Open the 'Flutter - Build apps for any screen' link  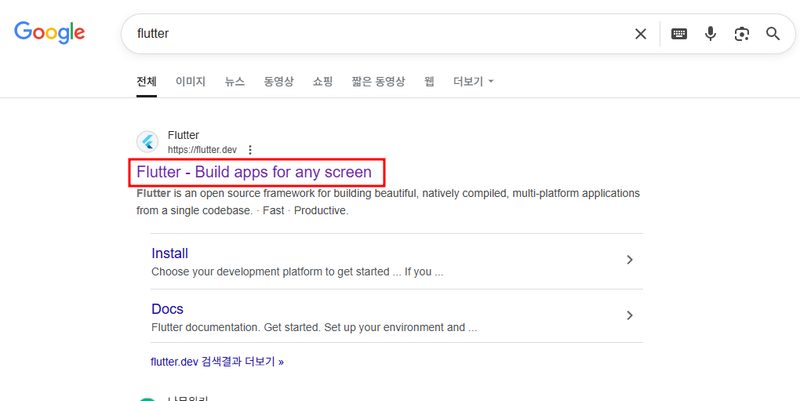click(254, 172)
